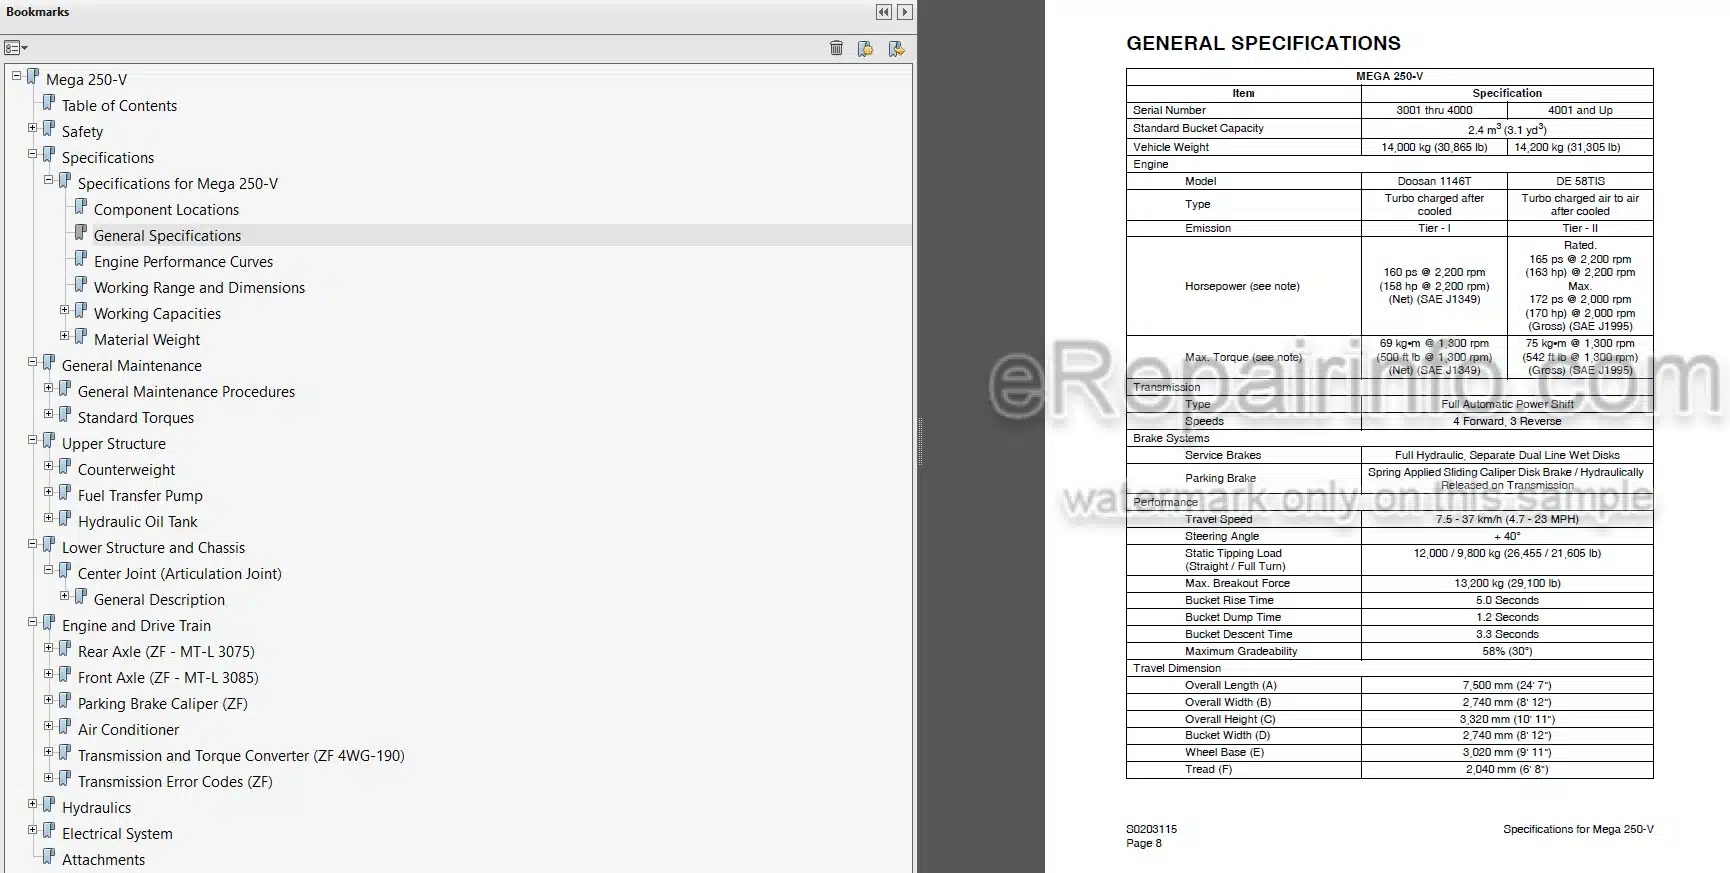Image resolution: width=1730 pixels, height=873 pixels.
Task: Expand Transmission and Torque Converter bookmark
Action: click(48, 752)
